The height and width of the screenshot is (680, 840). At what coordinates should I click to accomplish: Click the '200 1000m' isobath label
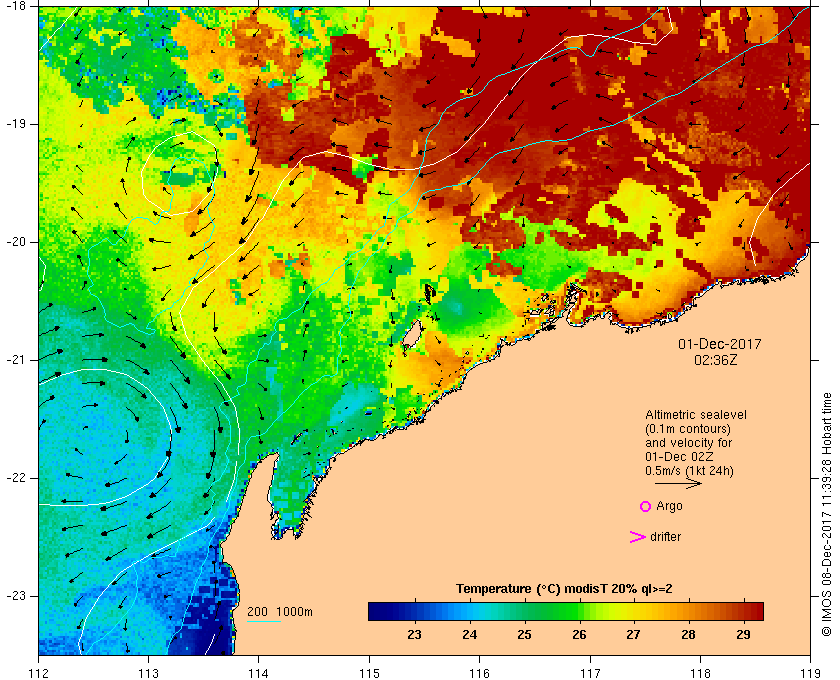(280, 612)
